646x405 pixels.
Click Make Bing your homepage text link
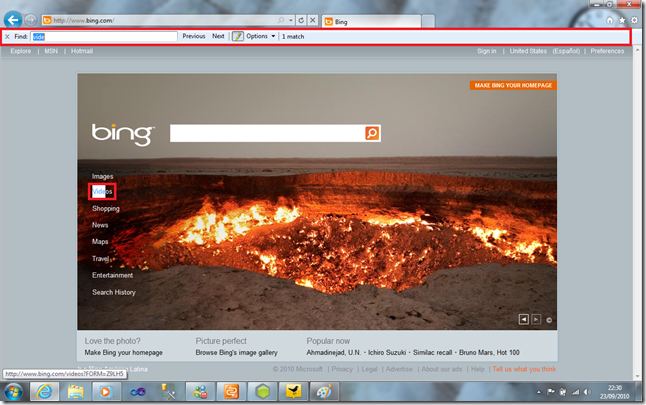point(124,353)
